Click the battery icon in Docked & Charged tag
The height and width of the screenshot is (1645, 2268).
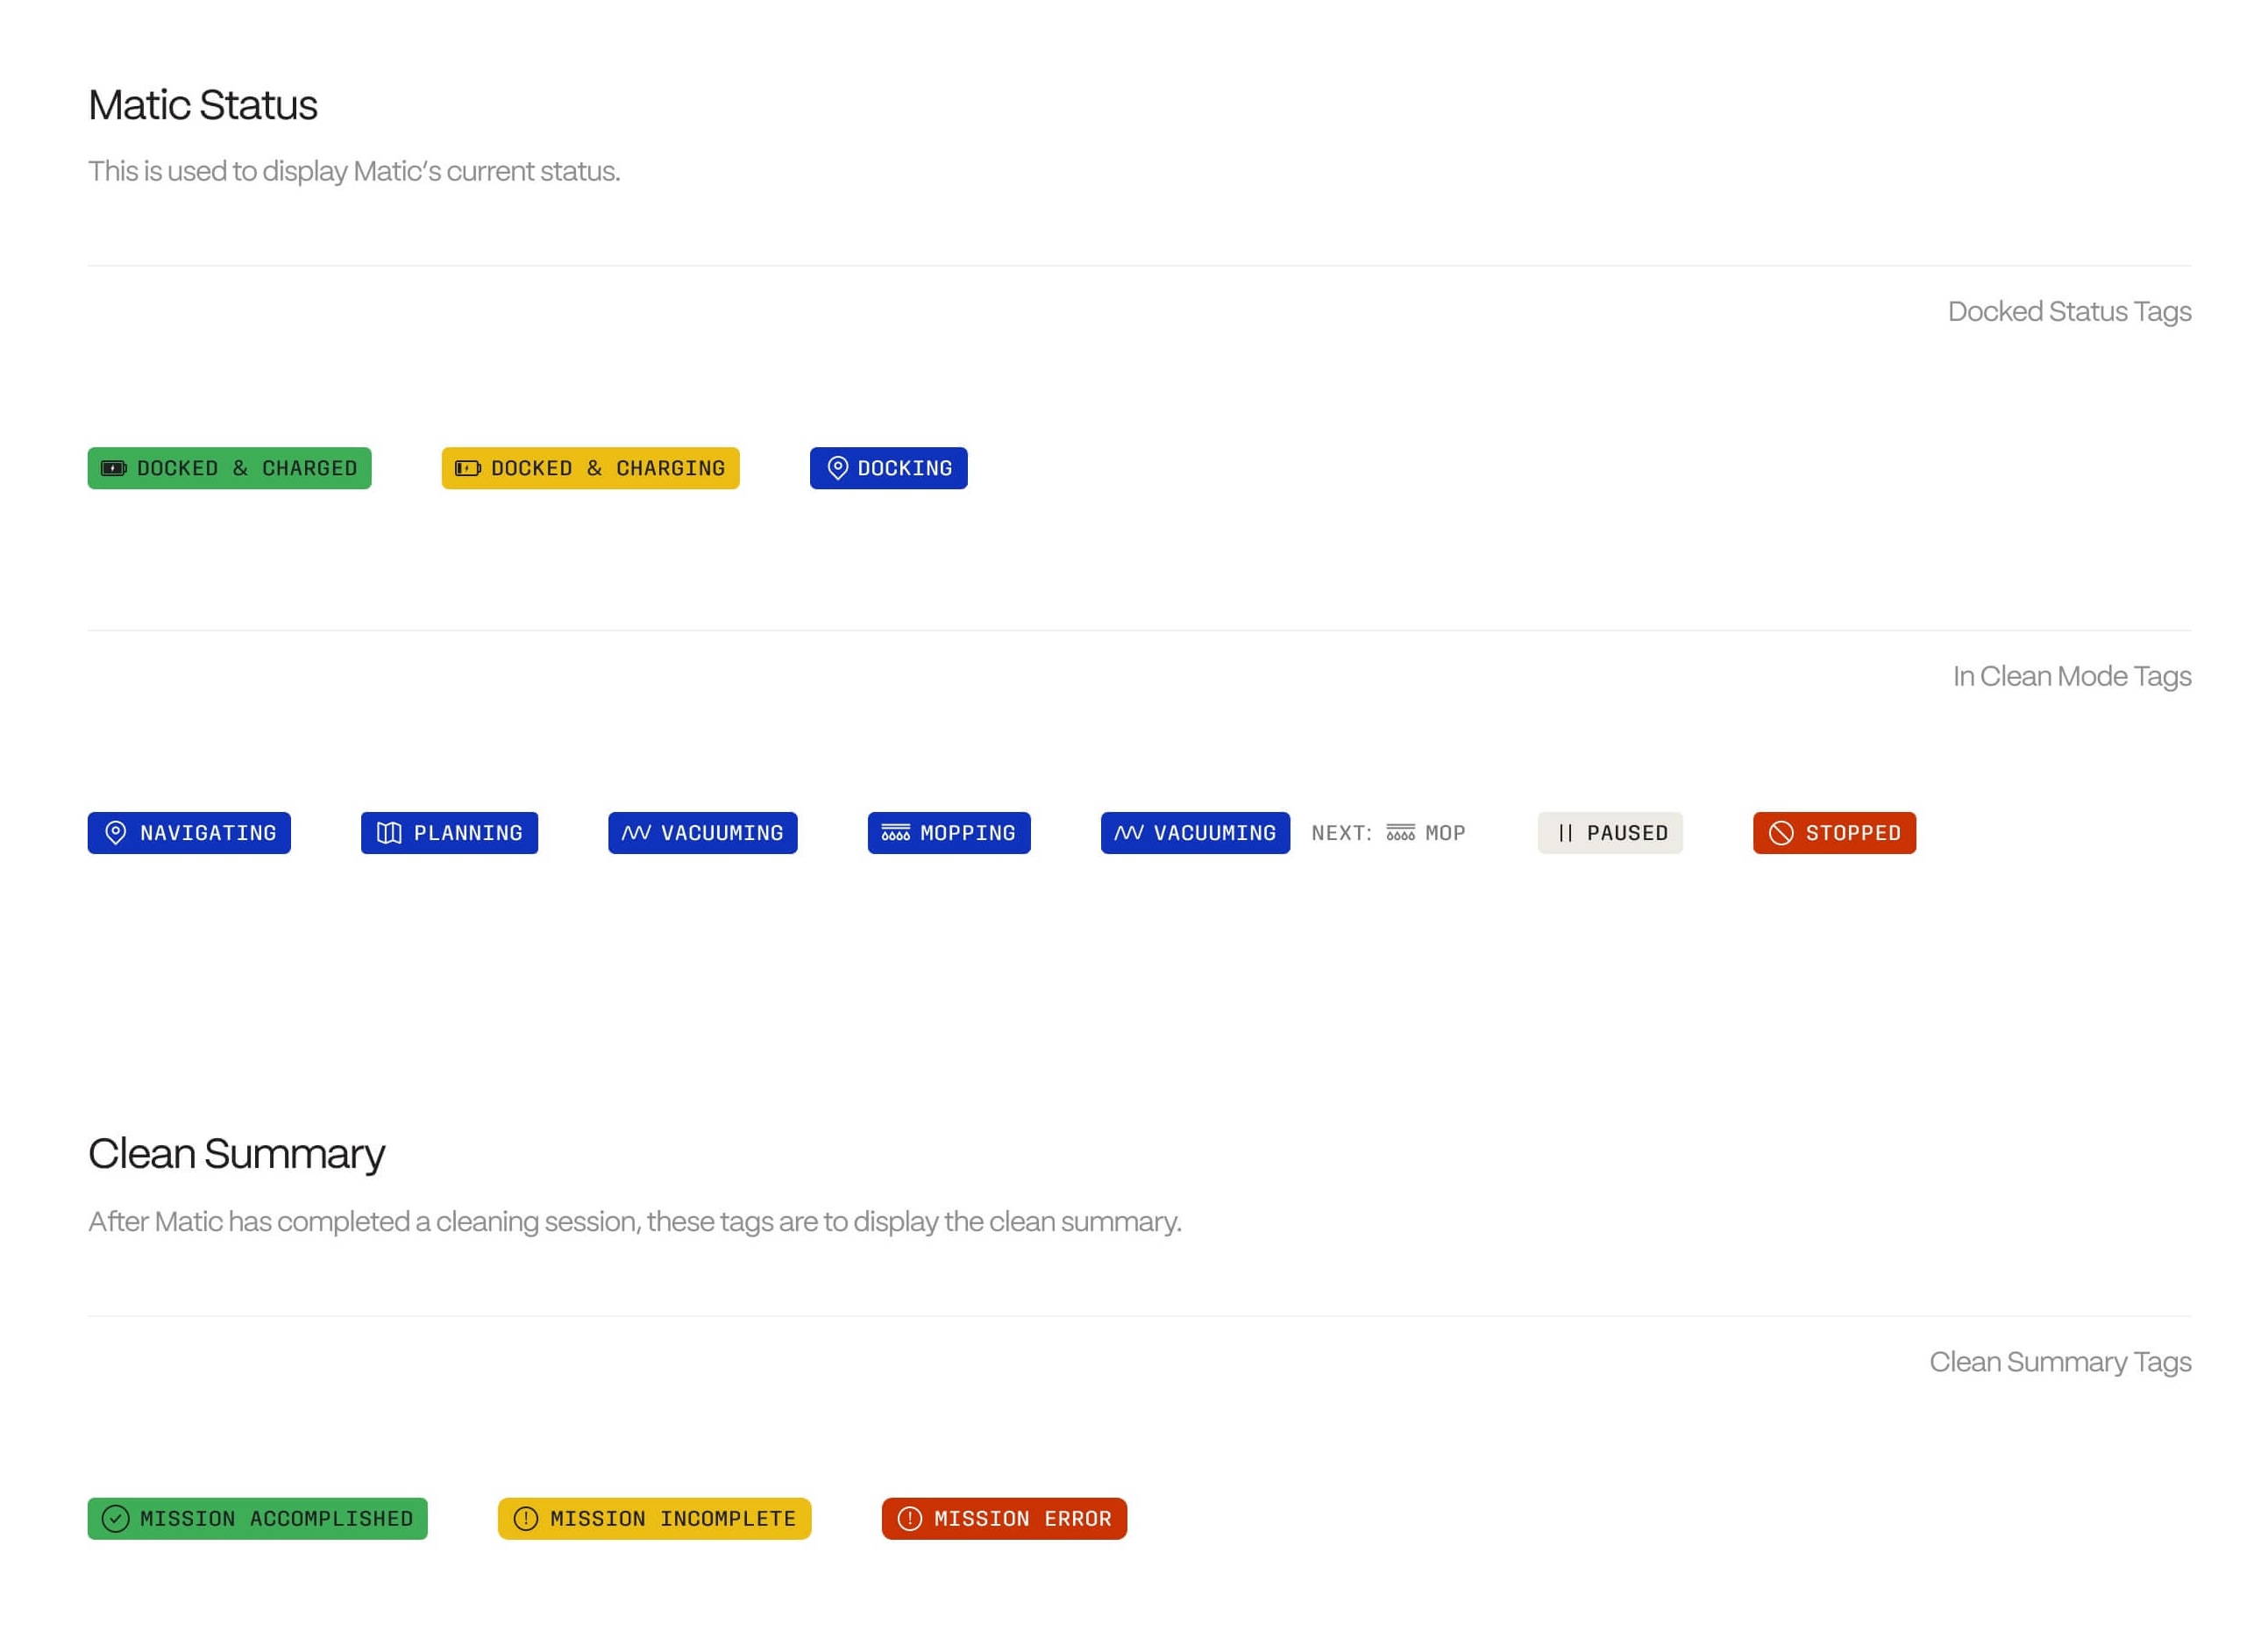pyautogui.click(x=114, y=468)
